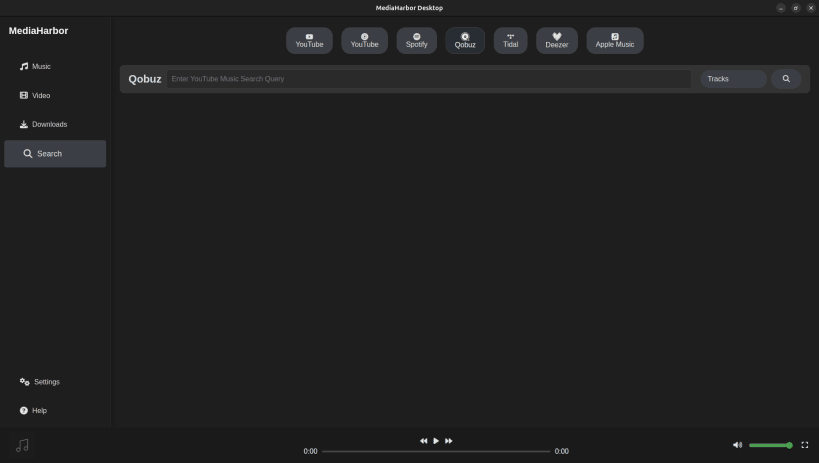
Task: Switch to the Tidal service tab
Action: [510, 41]
